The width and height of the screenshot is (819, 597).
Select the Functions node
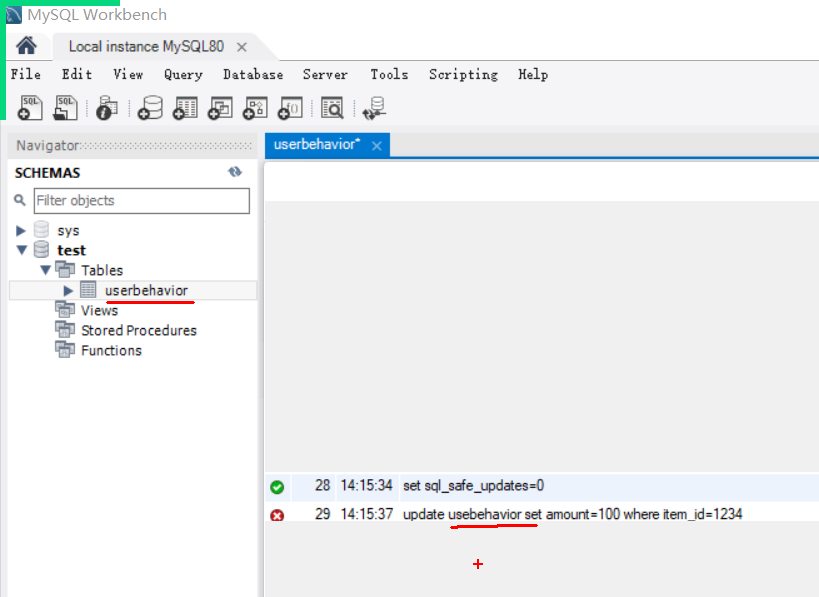tap(111, 350)
